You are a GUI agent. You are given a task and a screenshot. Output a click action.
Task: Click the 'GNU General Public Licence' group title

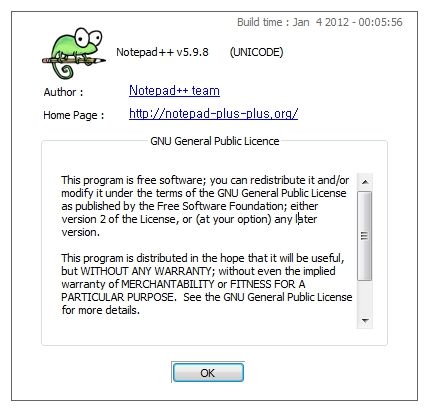pyautogui.click(x=215, y=141)
